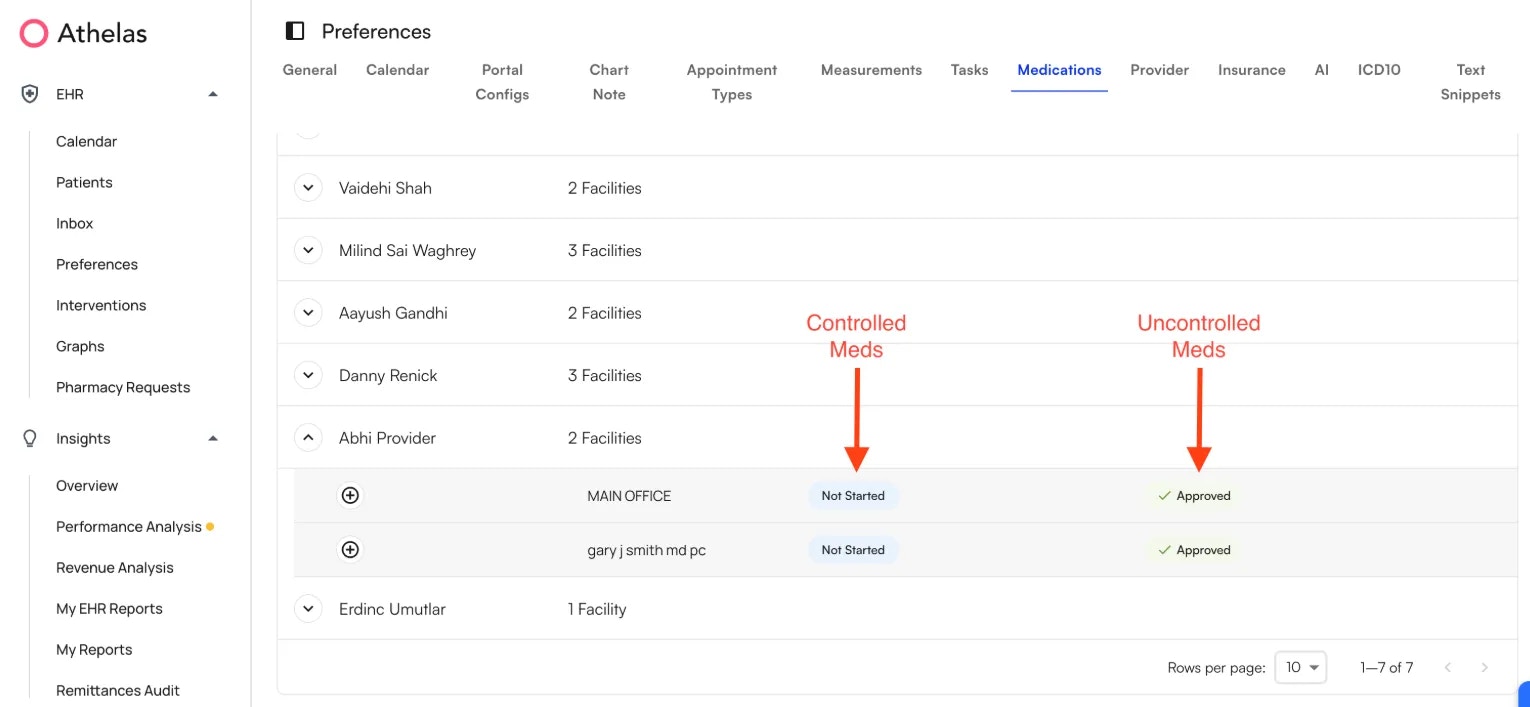Go to next page arrow

click(x=1484, y=667)
